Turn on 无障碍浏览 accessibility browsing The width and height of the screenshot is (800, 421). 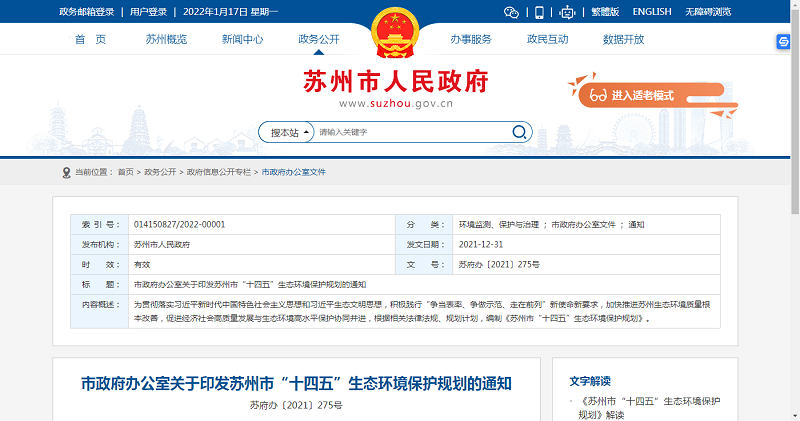tap(708, 12)
